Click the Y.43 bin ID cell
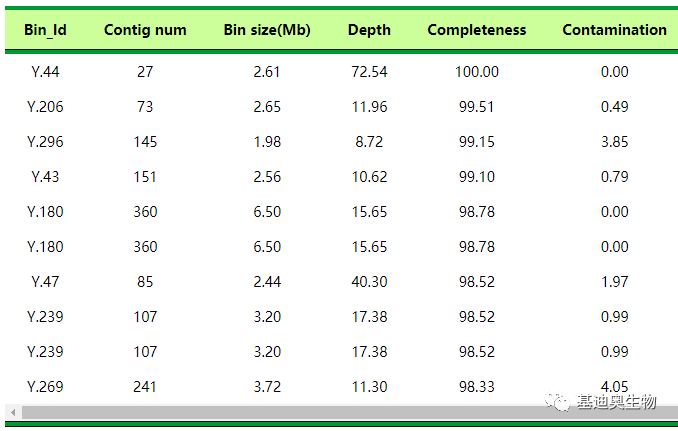 point(45,177)
